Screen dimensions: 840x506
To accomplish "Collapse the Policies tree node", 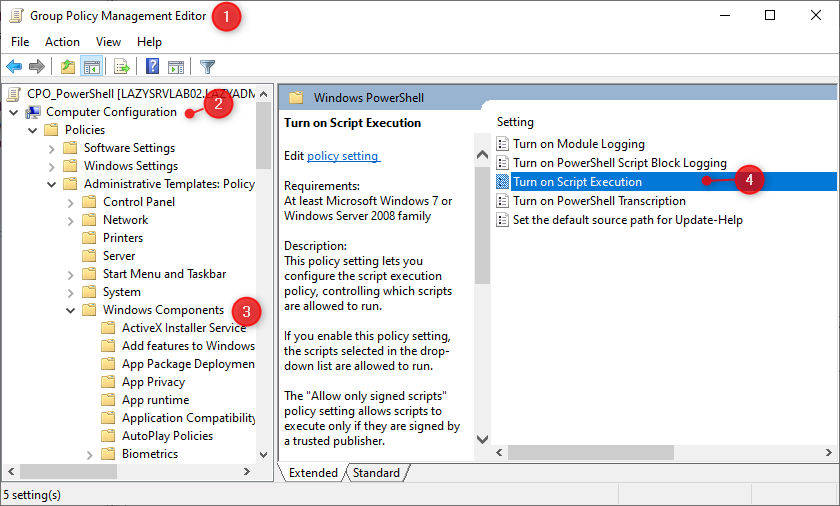I will point(33,130).
